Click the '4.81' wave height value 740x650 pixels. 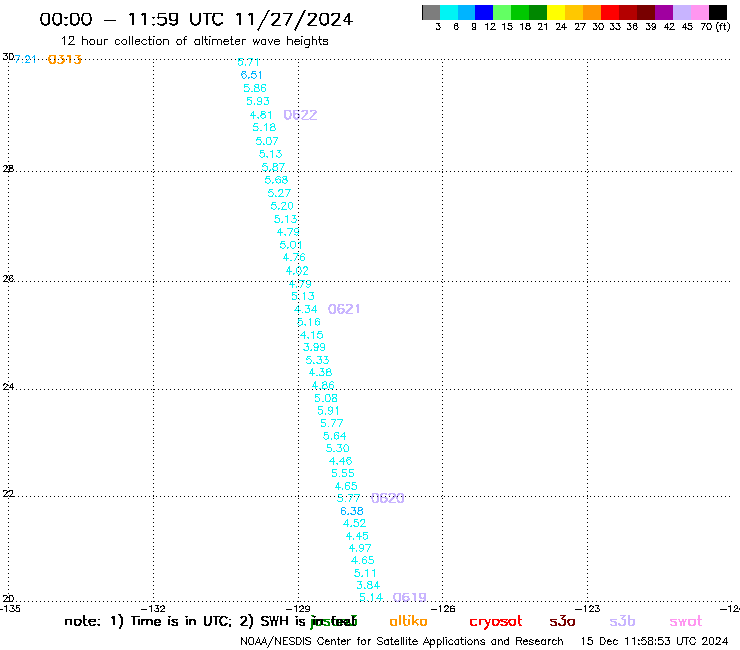[261, 115]
